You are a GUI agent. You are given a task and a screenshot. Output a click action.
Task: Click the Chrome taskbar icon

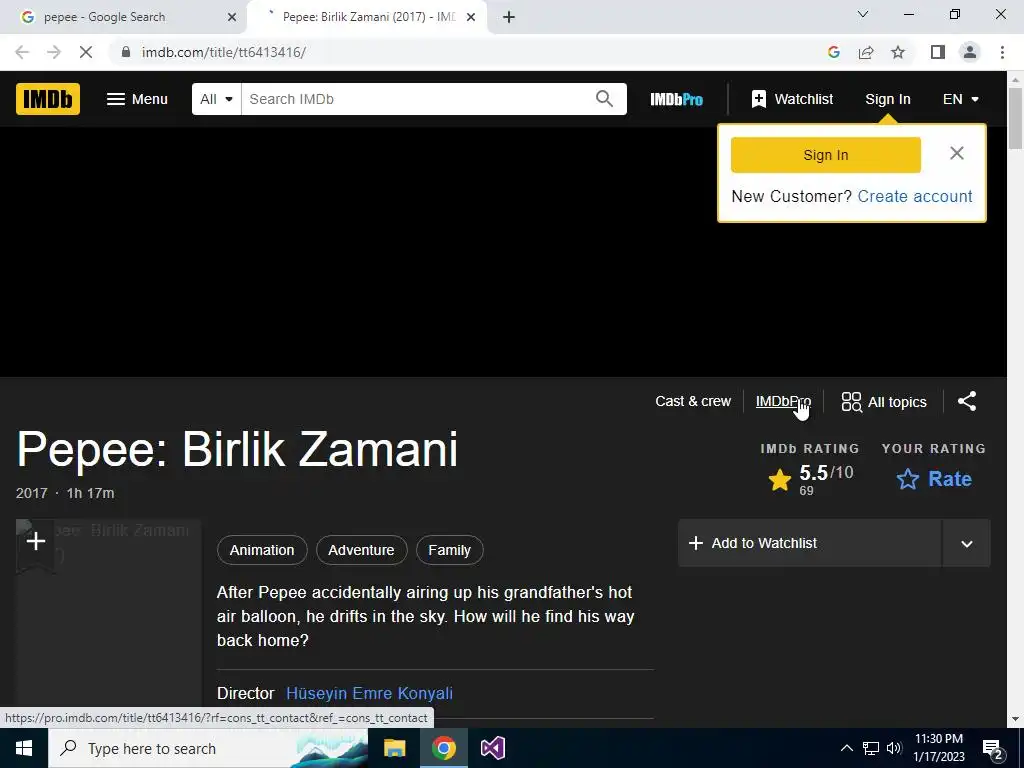pos(443,748)
